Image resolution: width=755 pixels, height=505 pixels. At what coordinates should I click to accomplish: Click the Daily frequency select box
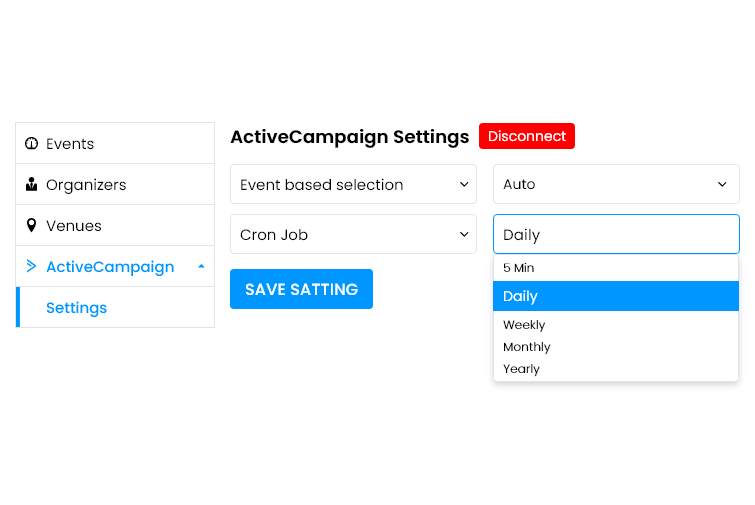point(616,234)
